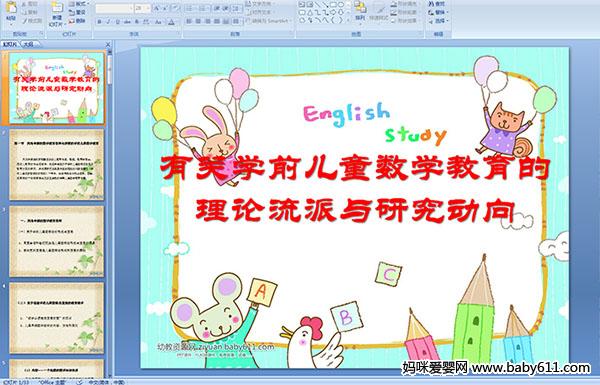
Task: Toggle Bold formatting
Action: [99, 22]
